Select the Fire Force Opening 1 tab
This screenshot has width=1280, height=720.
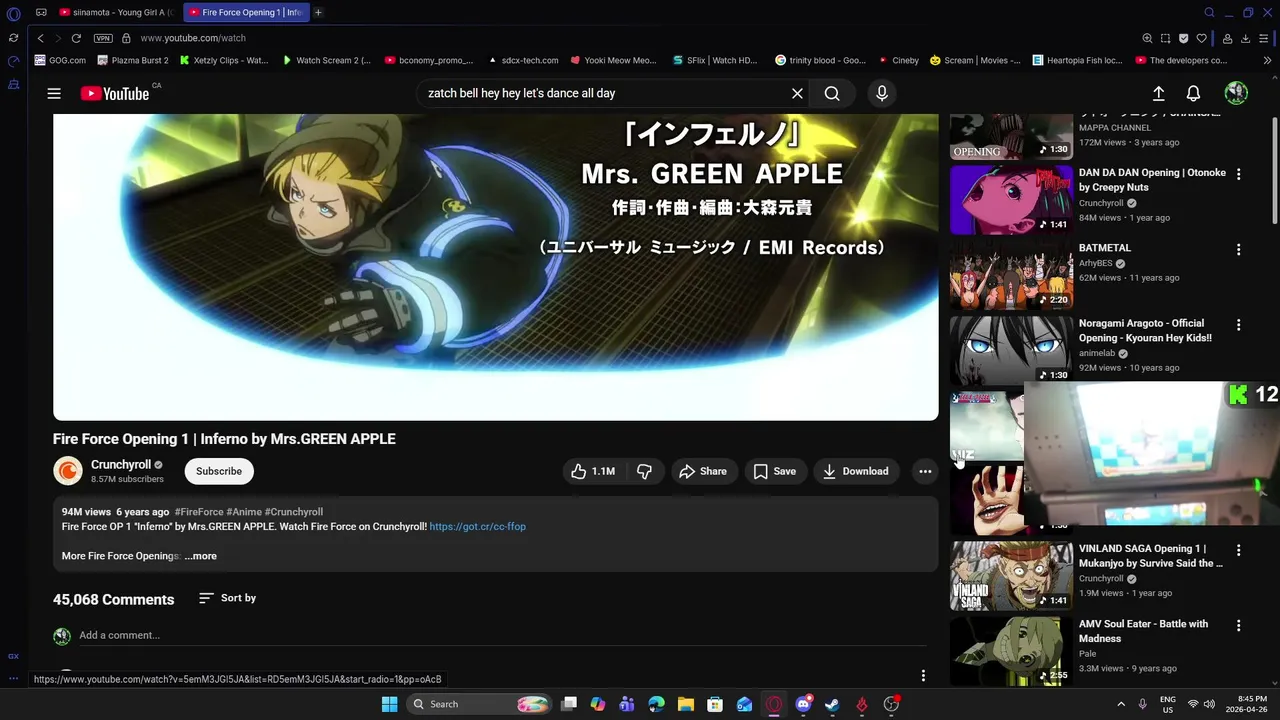pyautogui.click(x=245, y=12)
